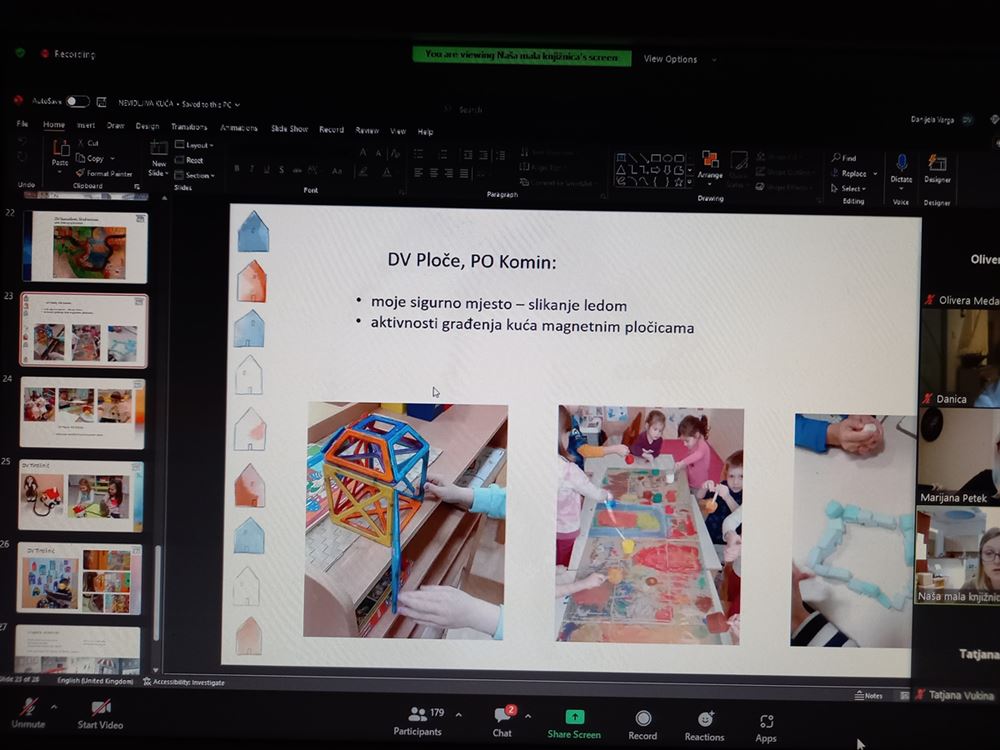
Task: Switch to the Design tab
Action: click(x=147, y=126)
